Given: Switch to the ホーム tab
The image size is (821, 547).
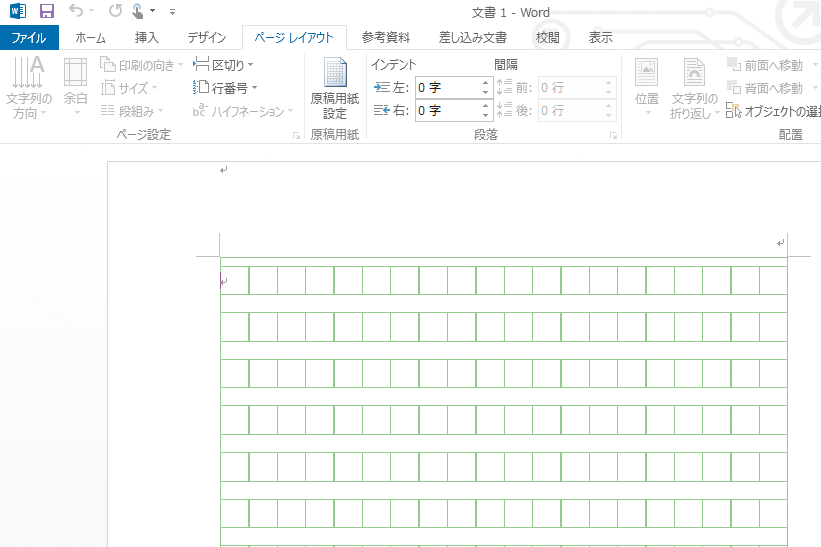Looking at the screenshot, I should pyautogui.click(x=91, y=38).
